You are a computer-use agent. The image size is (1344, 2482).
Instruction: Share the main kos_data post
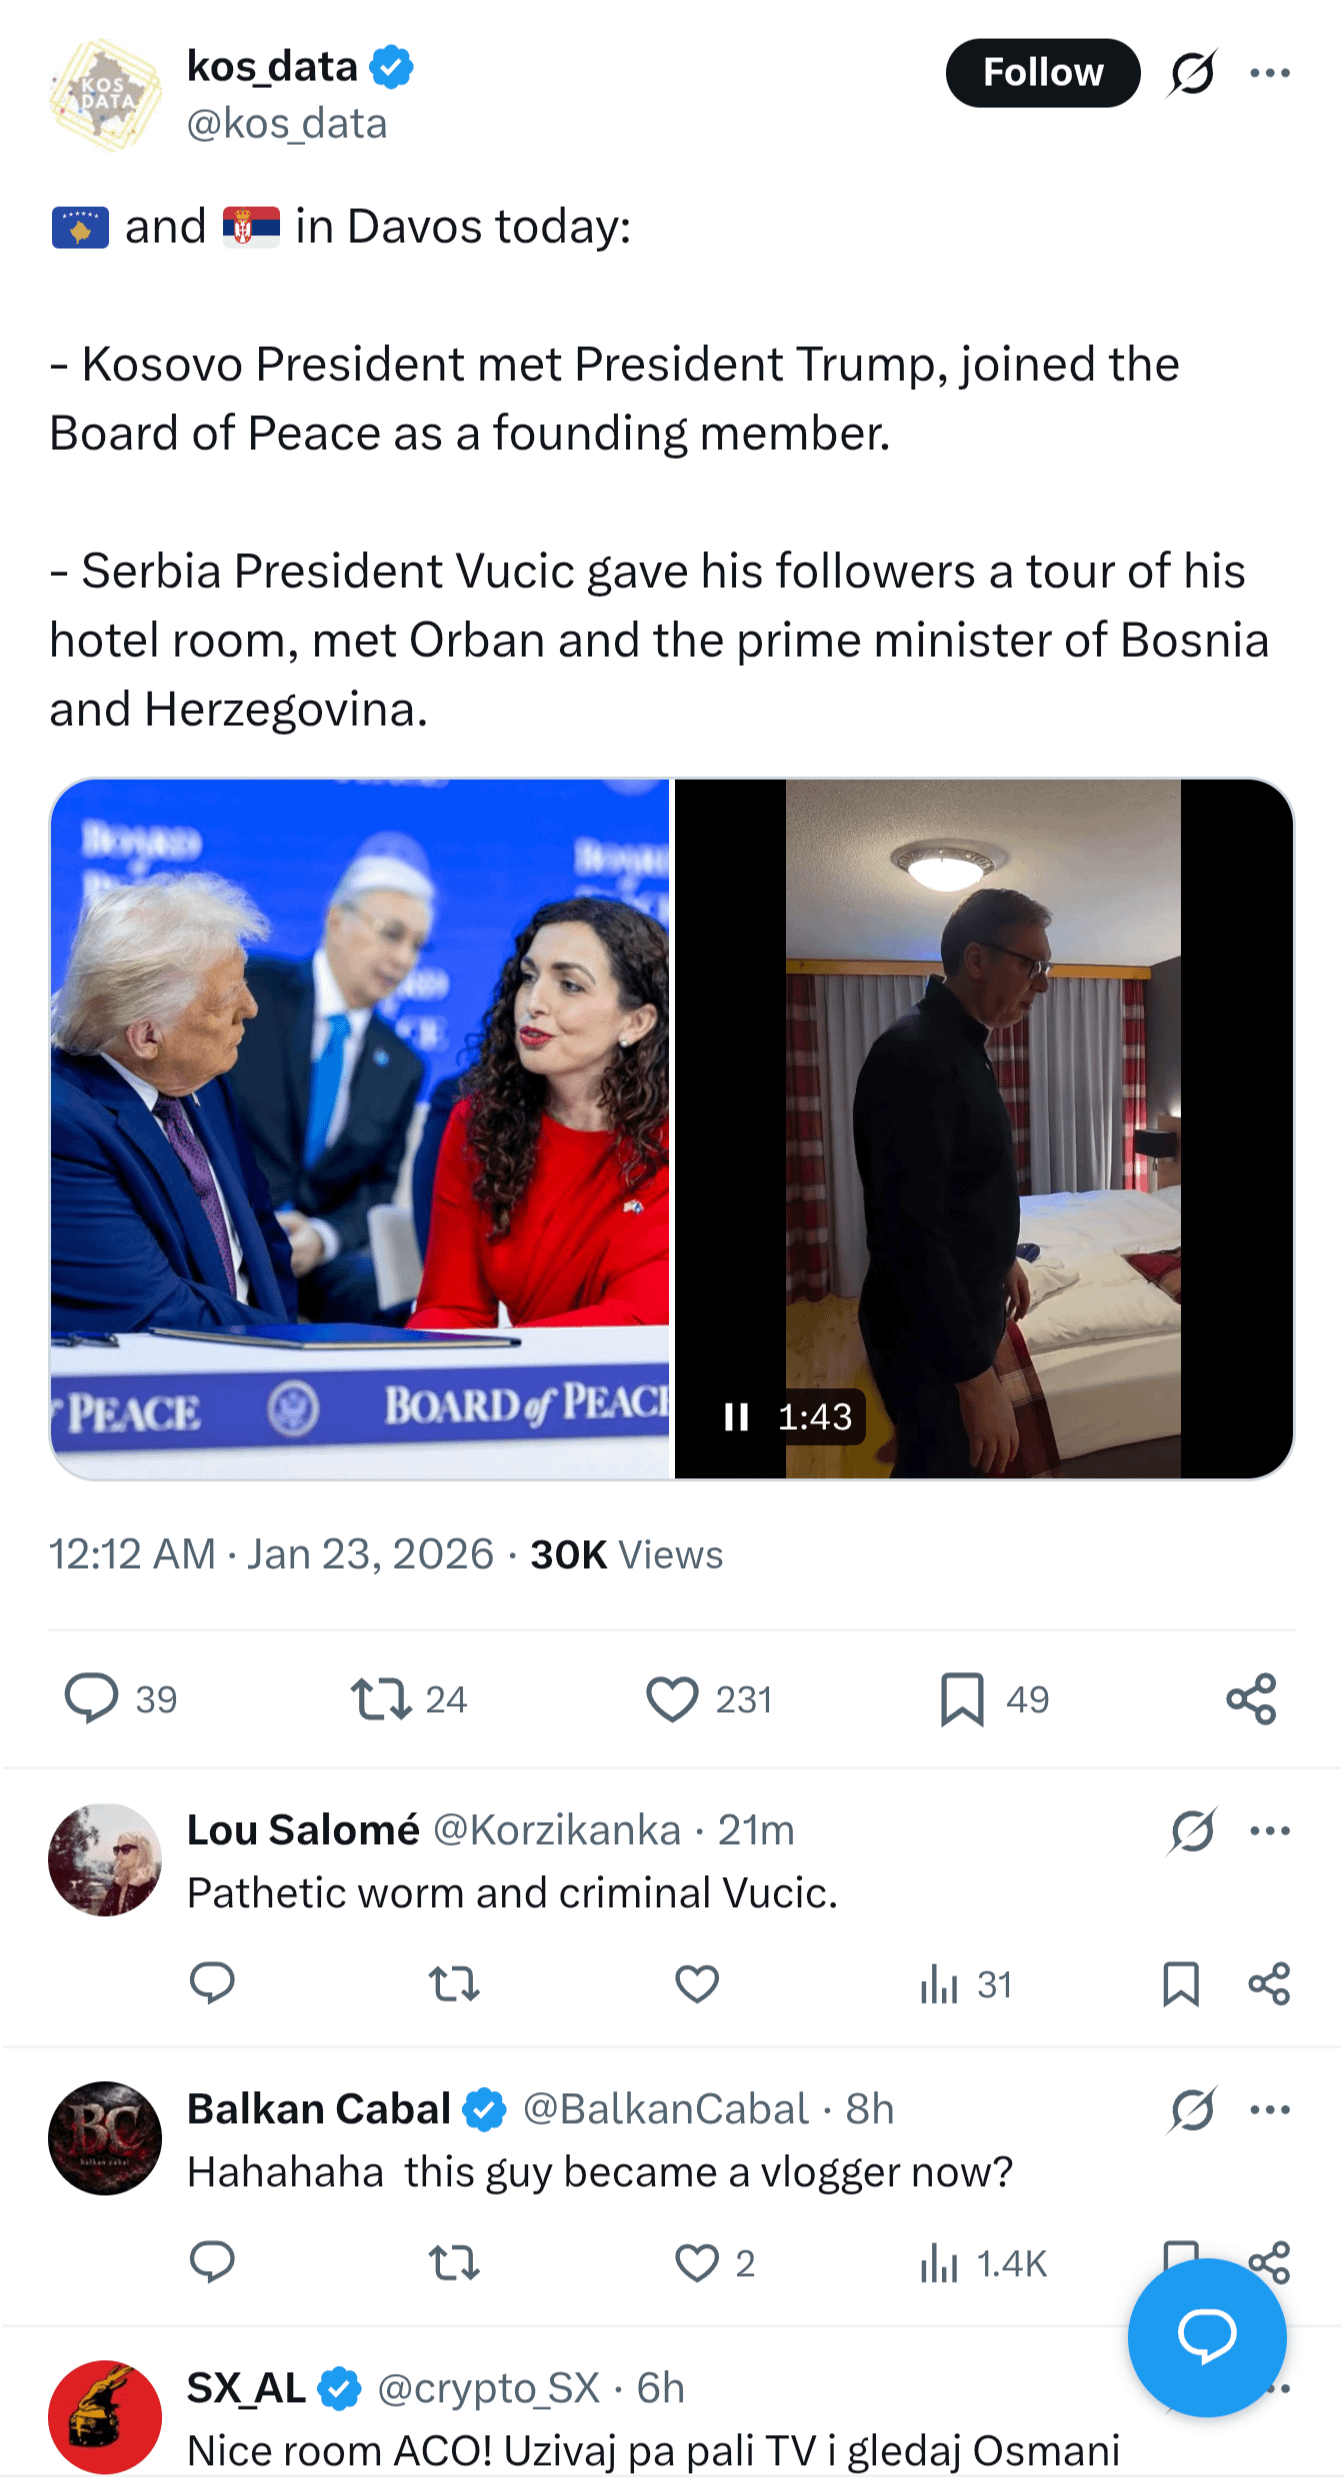1251,1698
